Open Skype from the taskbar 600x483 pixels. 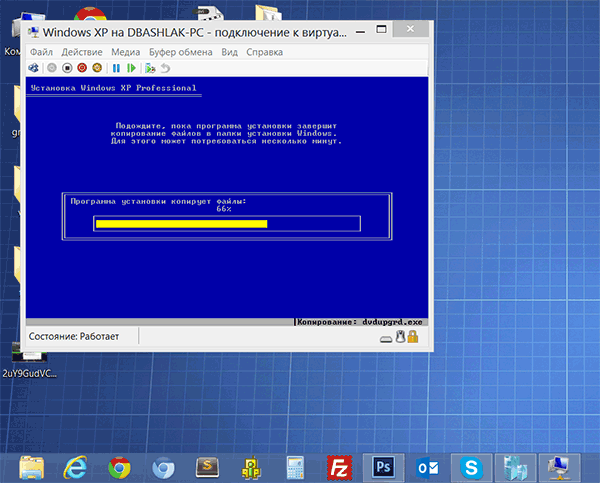coord(471,468)
